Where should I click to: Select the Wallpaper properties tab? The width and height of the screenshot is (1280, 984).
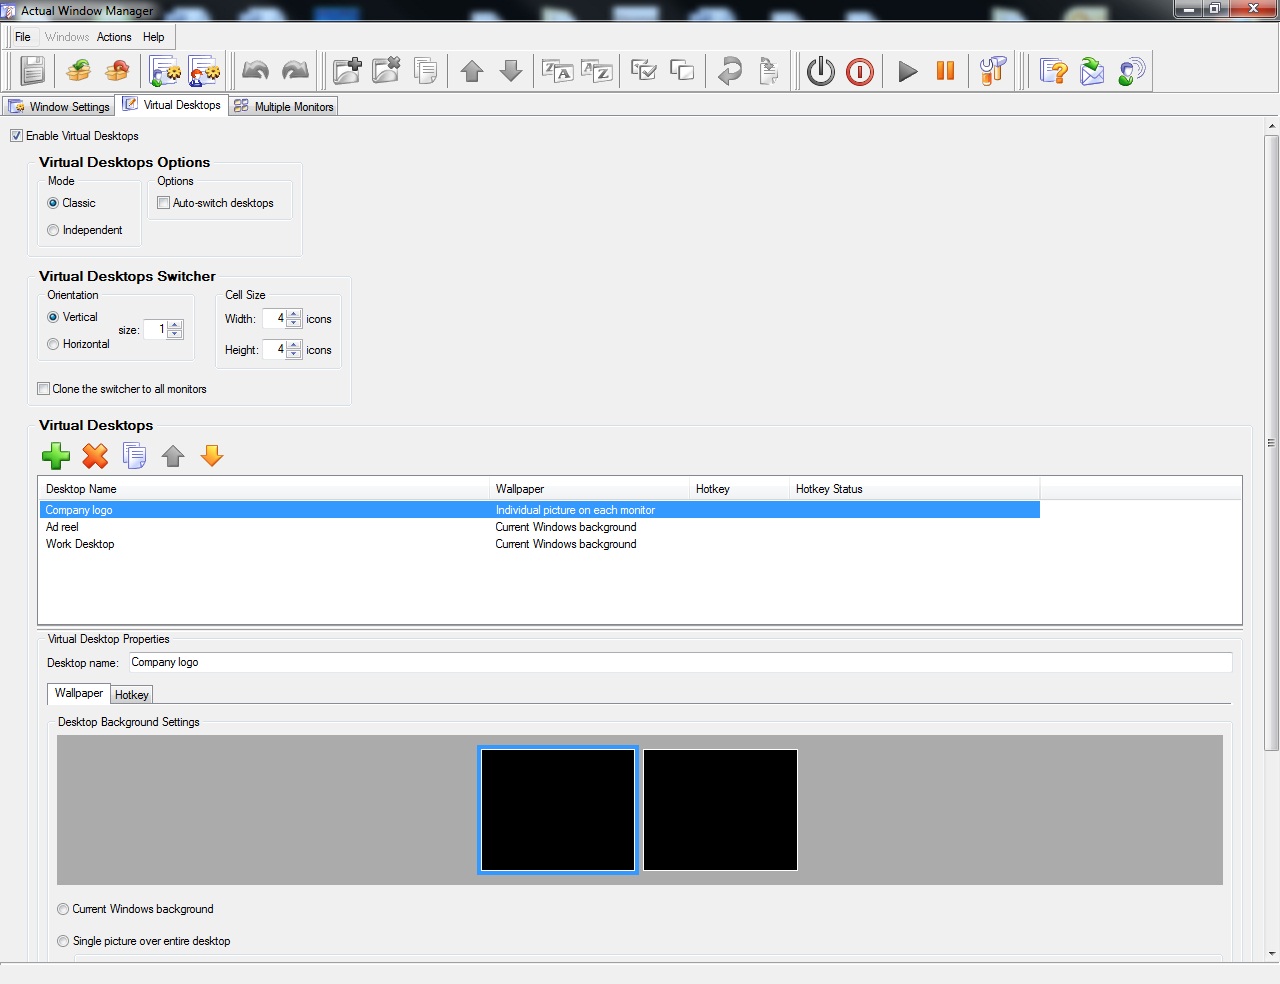click(79, 693)
